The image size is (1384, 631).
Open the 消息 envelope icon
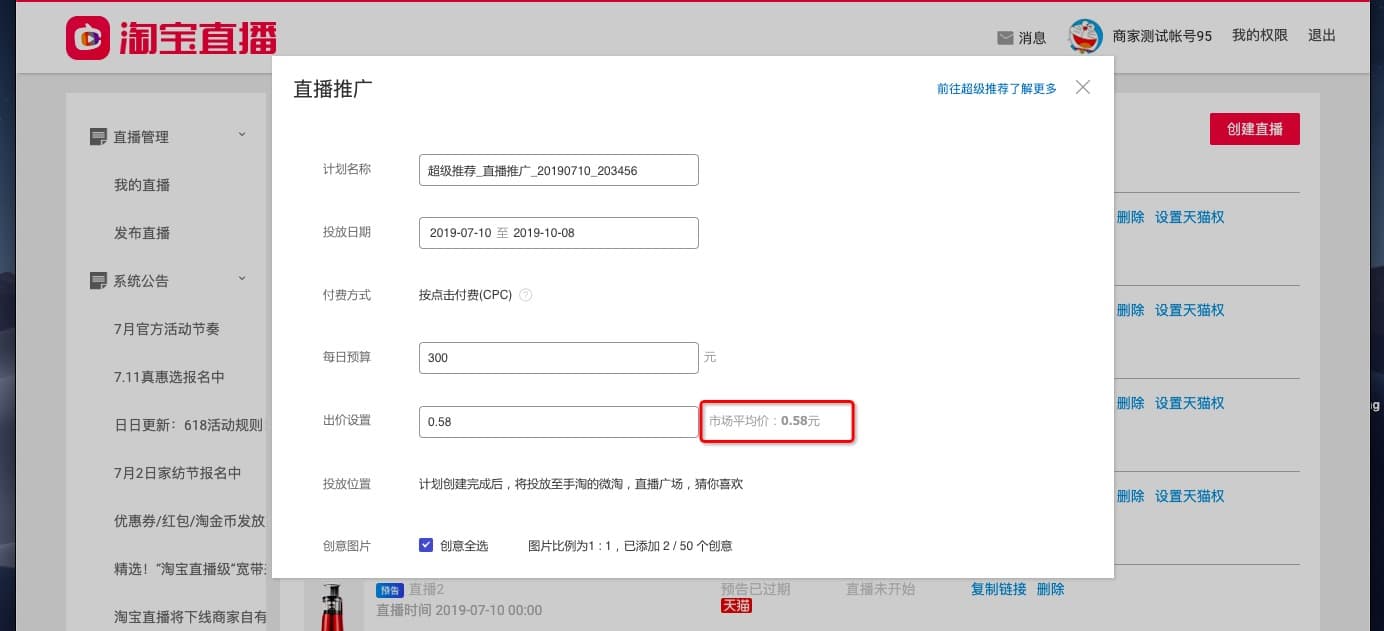click(1004, 37)
